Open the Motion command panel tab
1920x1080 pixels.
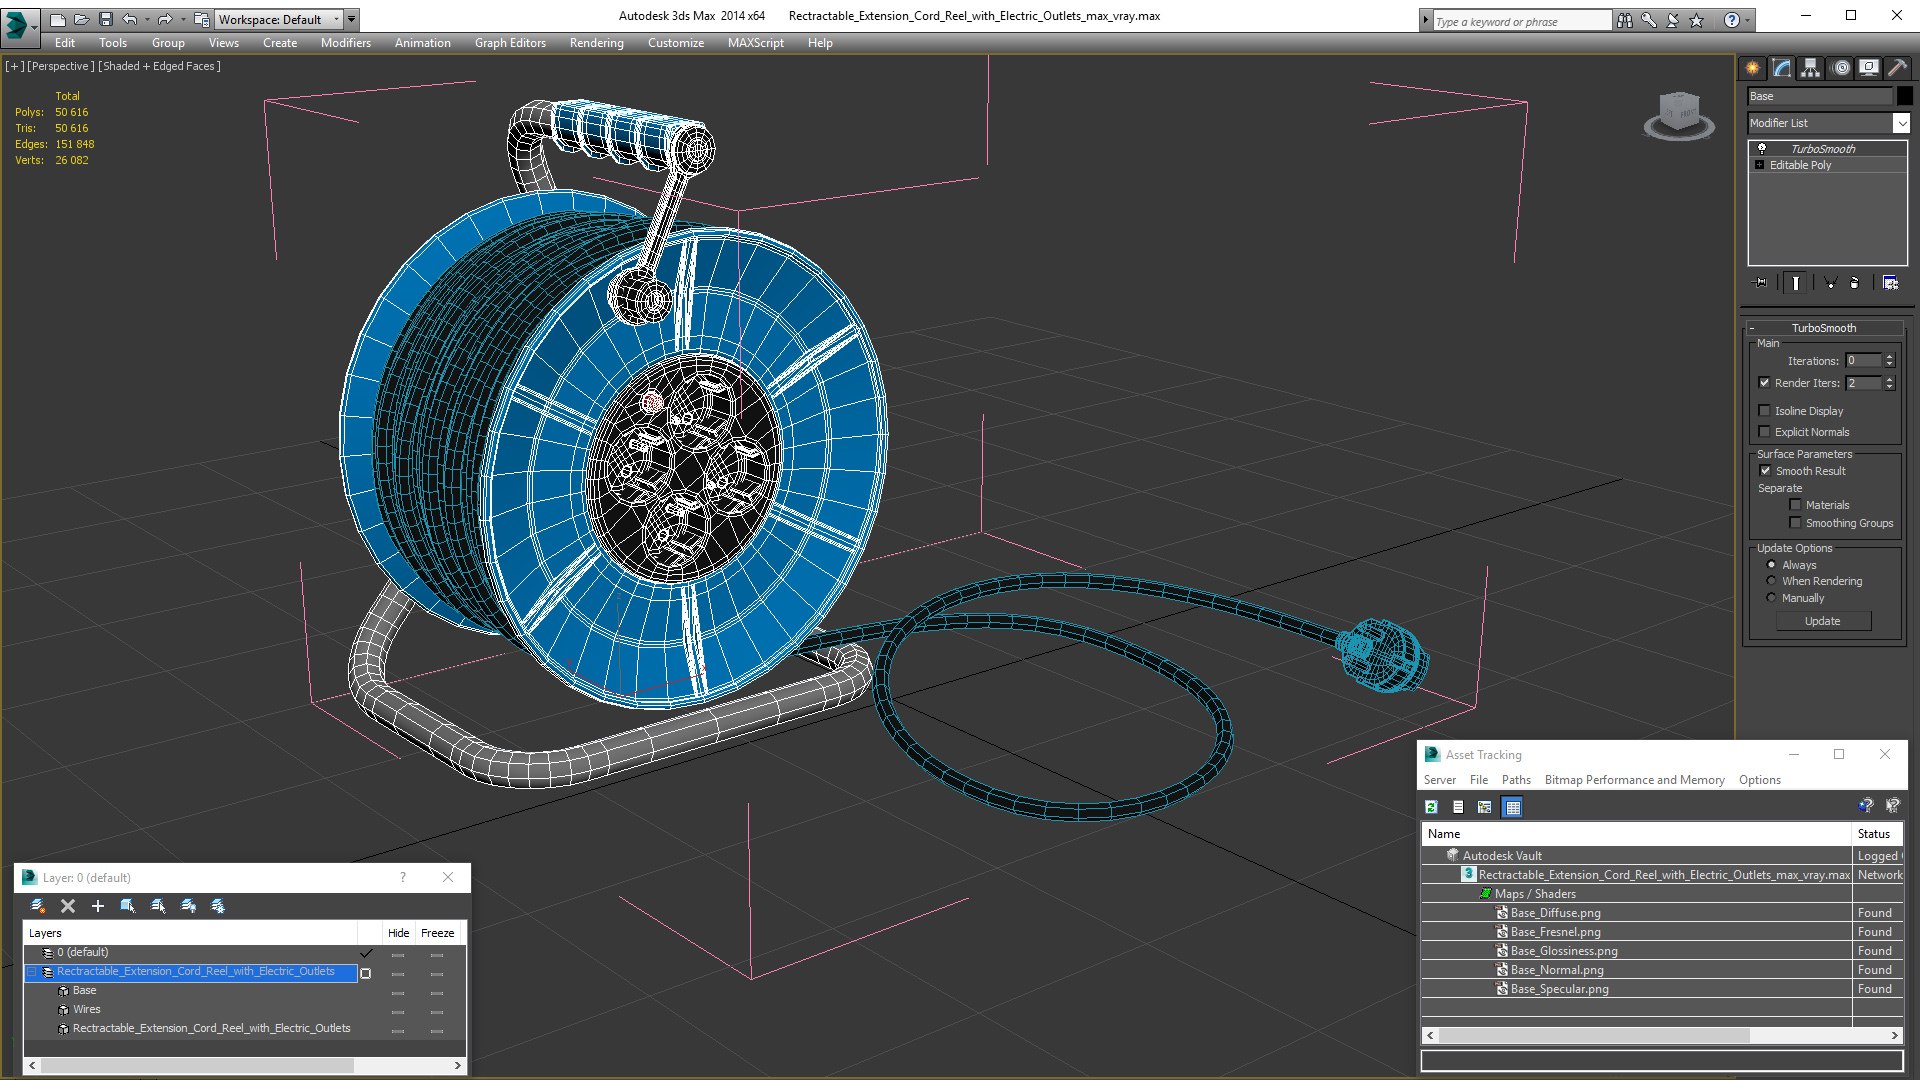tap(1840, 68)
